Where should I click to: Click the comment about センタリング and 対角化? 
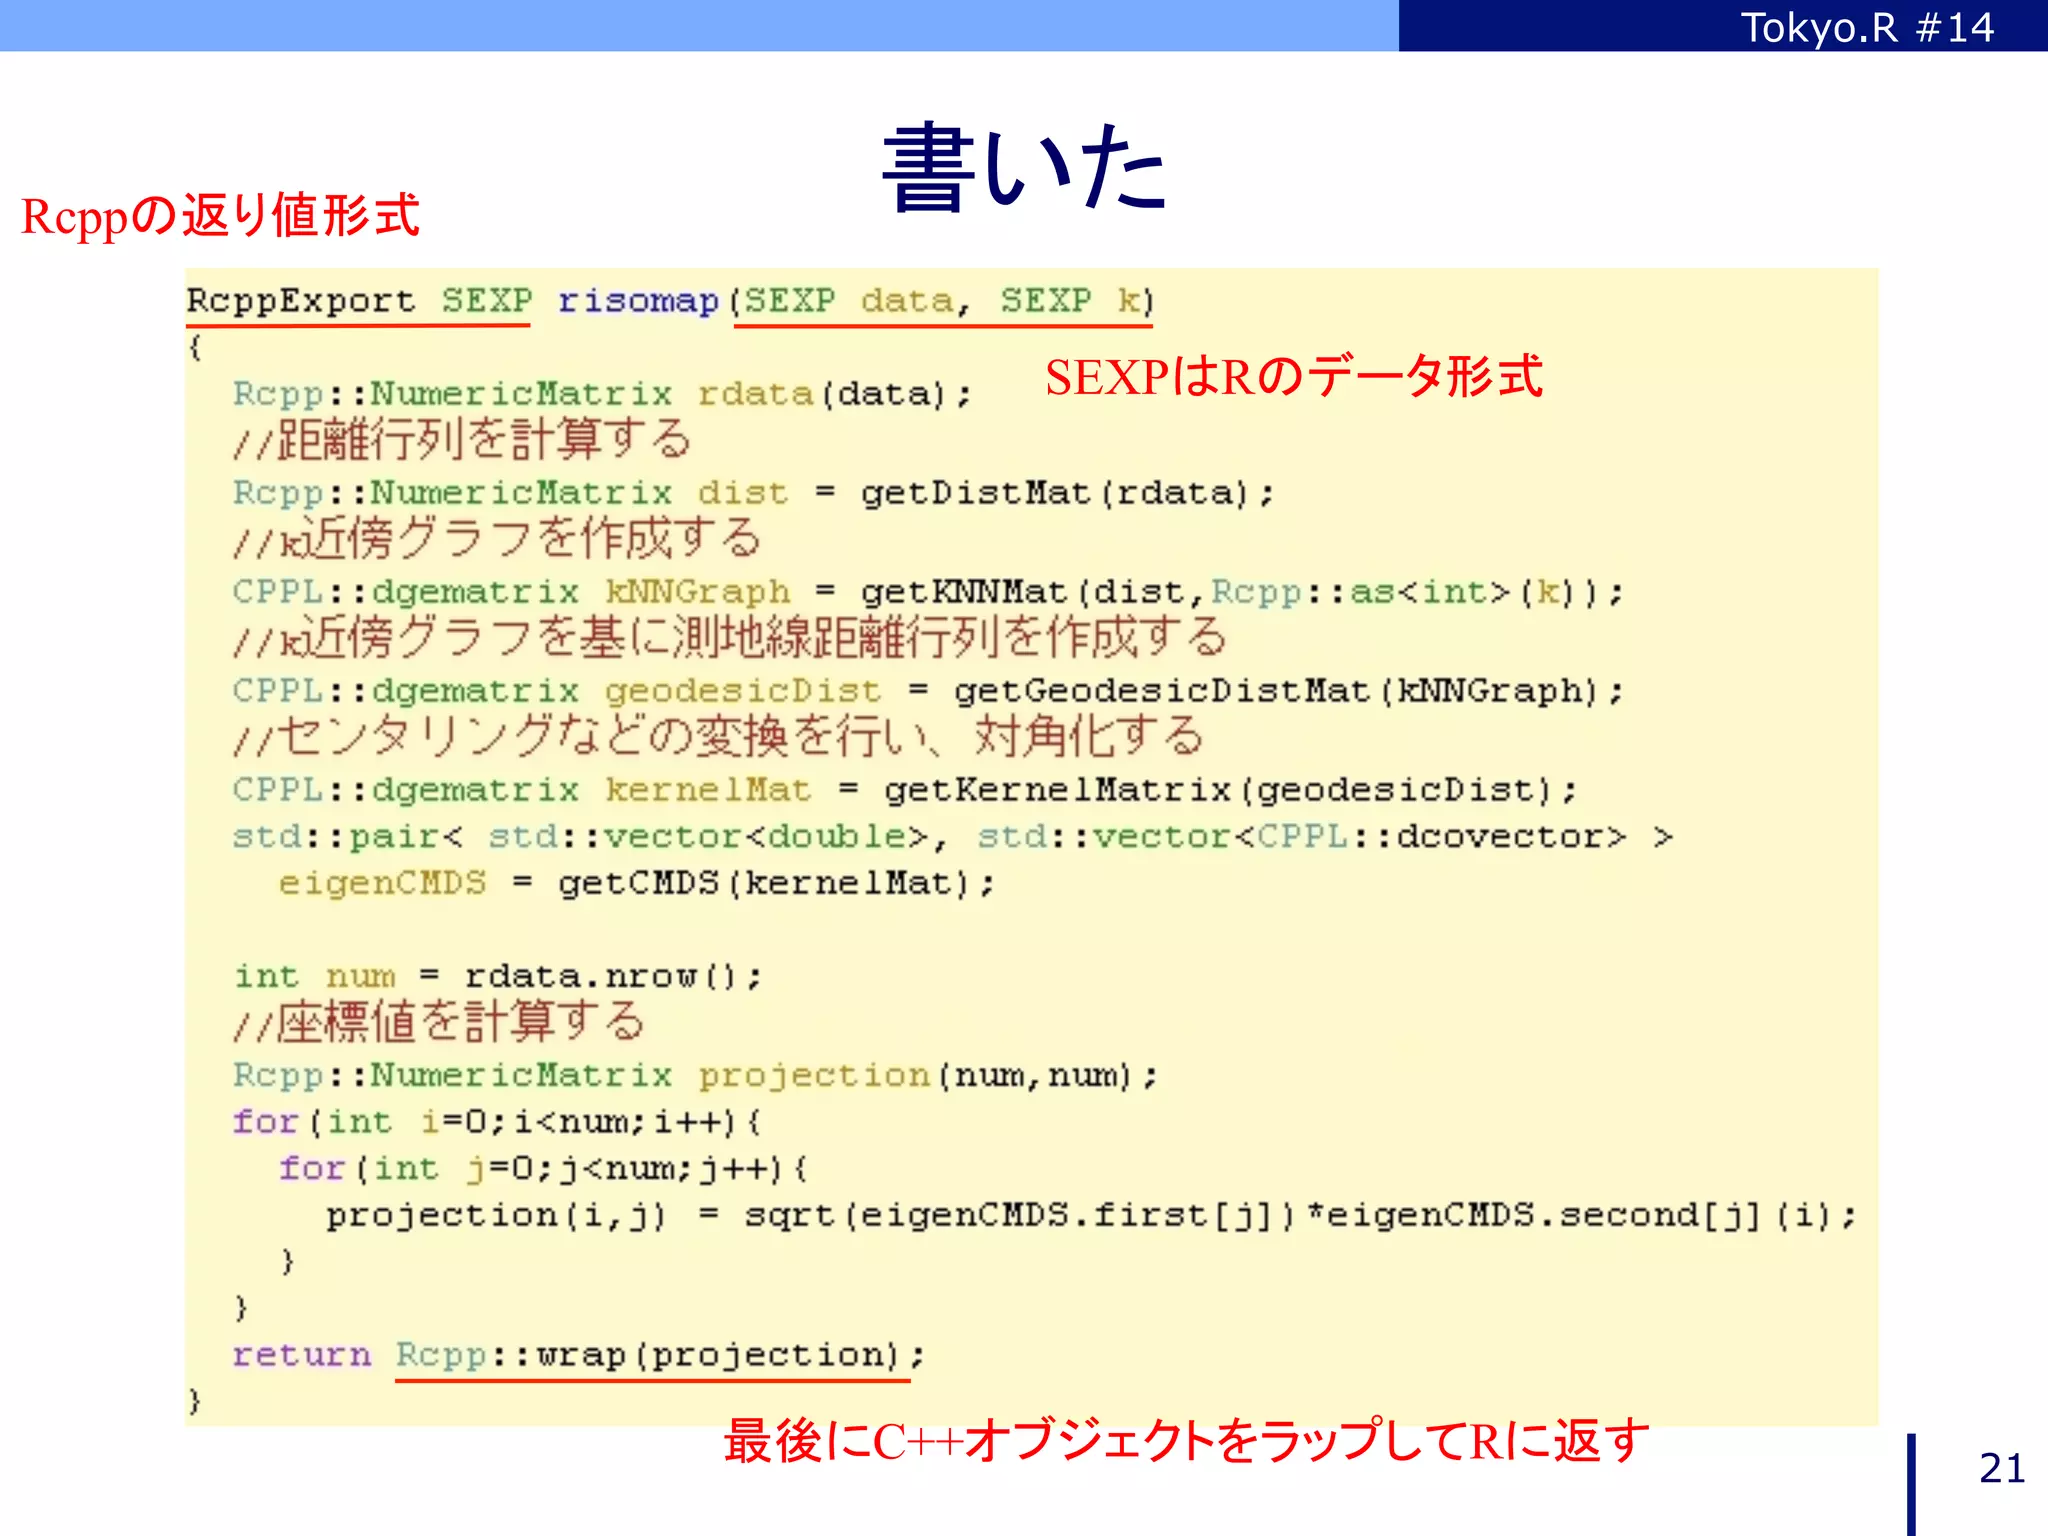718,737
